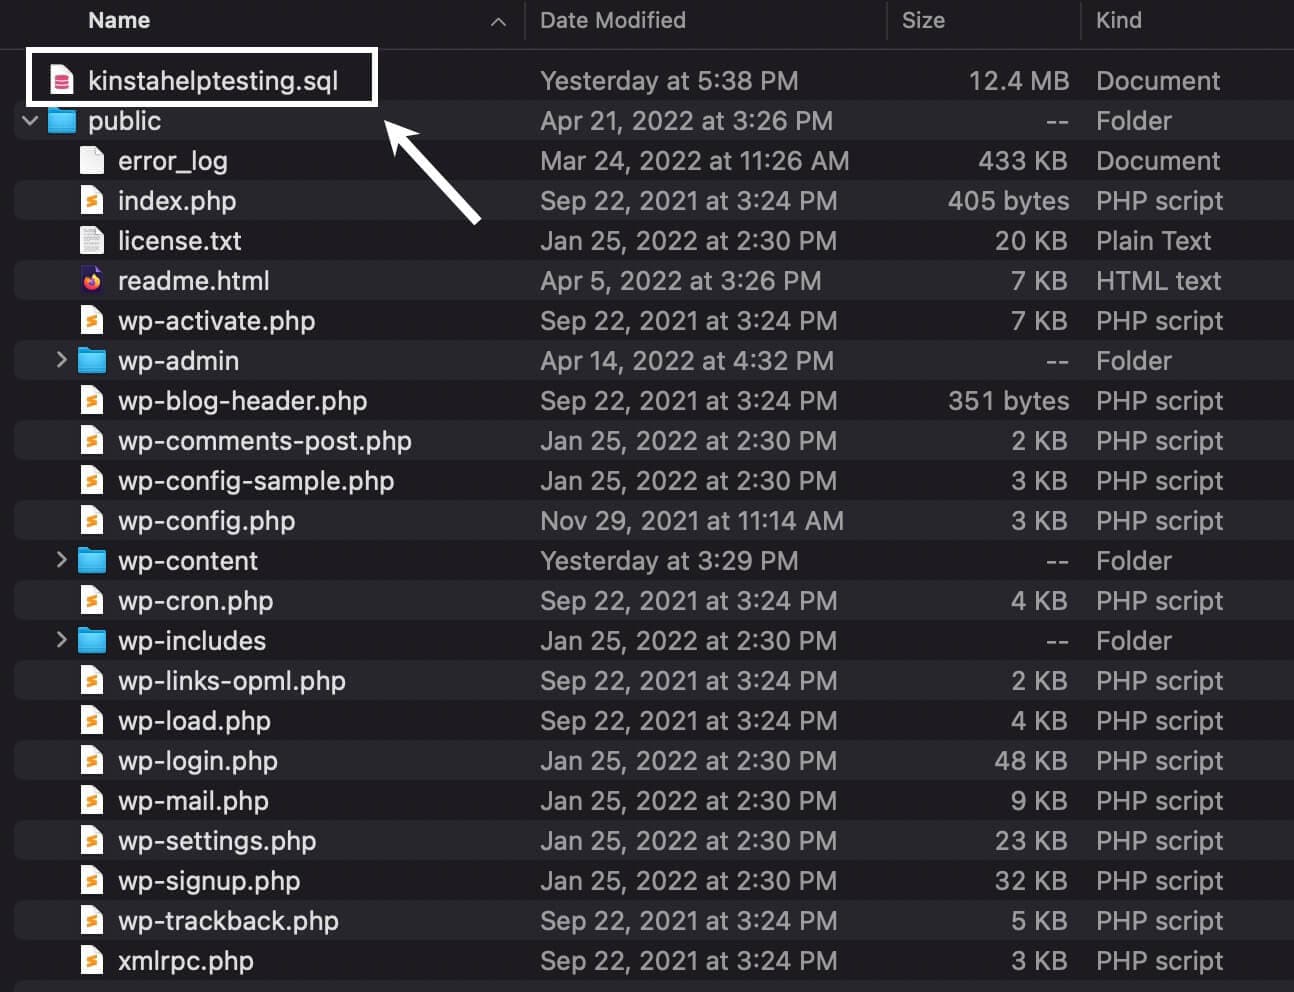Sort files by the Date Modified column
The image size is (1294, 992).
click(612, 20)
